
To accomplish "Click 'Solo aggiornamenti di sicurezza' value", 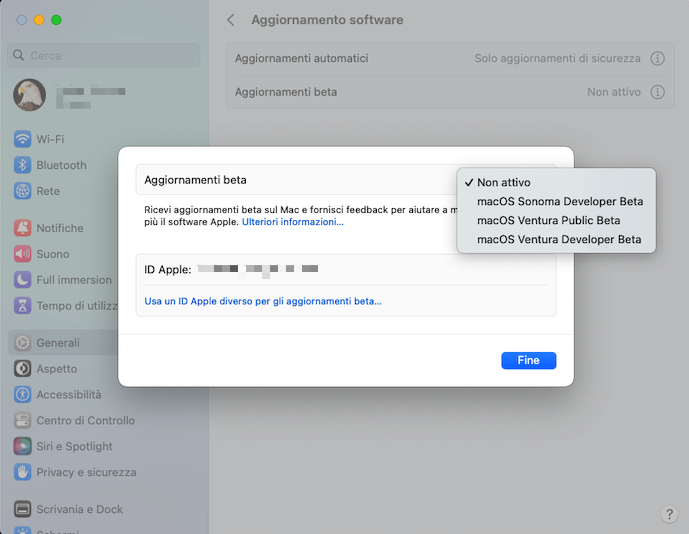I will [x=557, y=58].
